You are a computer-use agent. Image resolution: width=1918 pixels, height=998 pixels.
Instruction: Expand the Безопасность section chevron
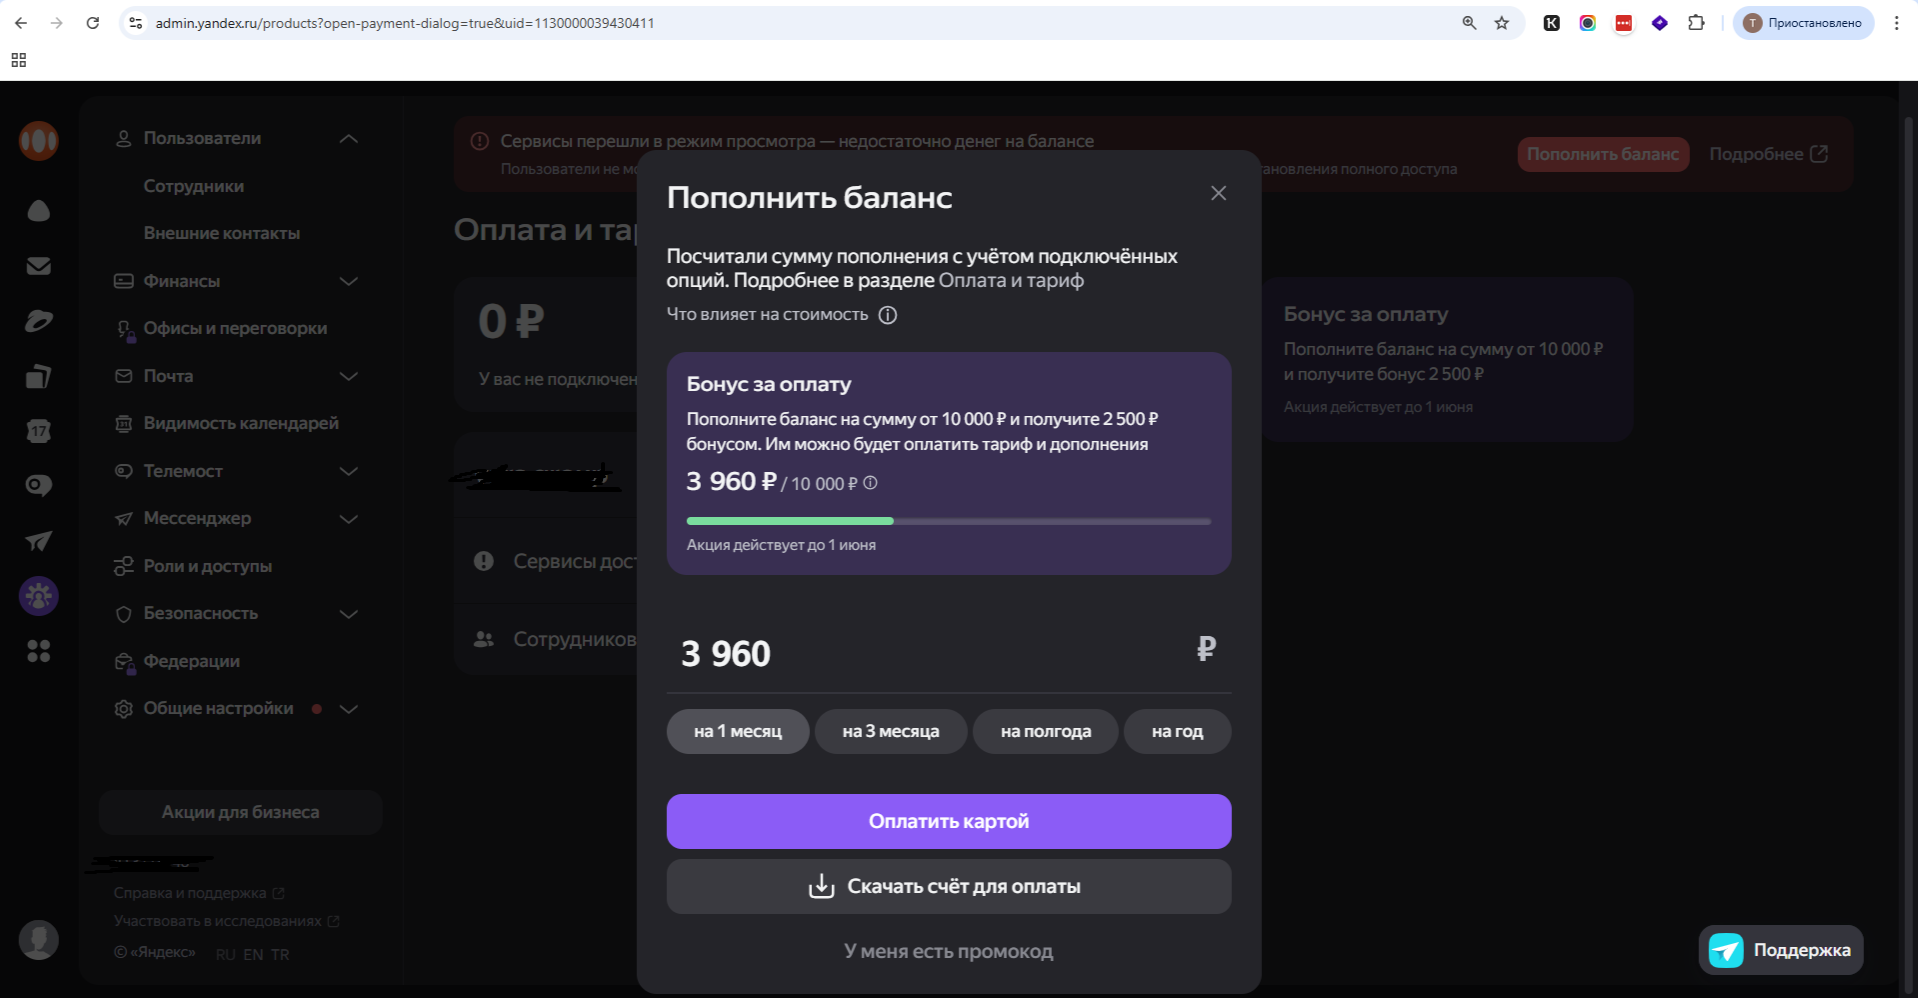[348, 614]
